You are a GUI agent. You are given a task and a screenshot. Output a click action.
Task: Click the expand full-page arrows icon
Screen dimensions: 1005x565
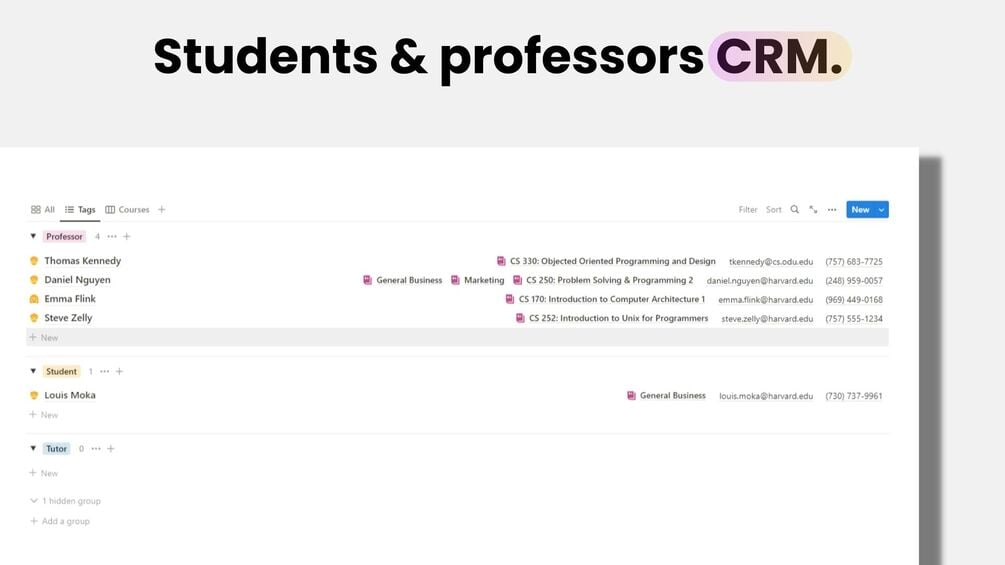[813, 210]
